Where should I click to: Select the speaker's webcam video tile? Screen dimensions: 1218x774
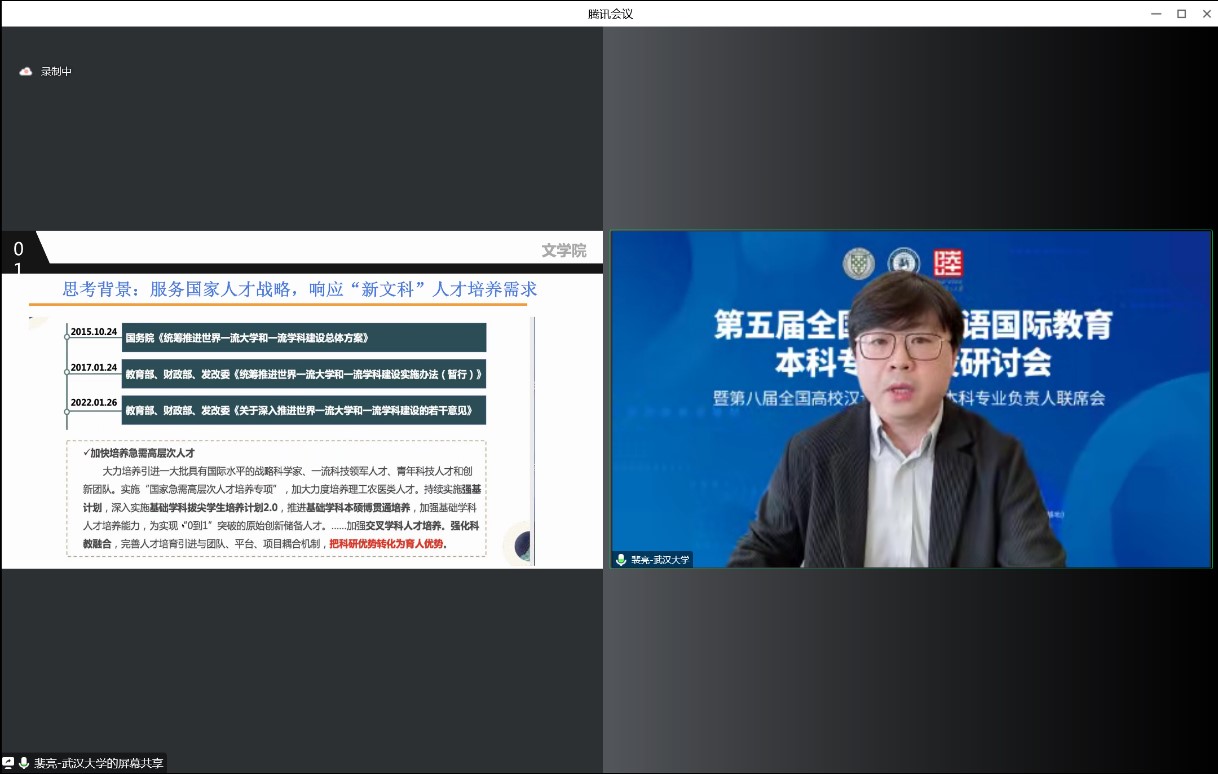[910, 400]
